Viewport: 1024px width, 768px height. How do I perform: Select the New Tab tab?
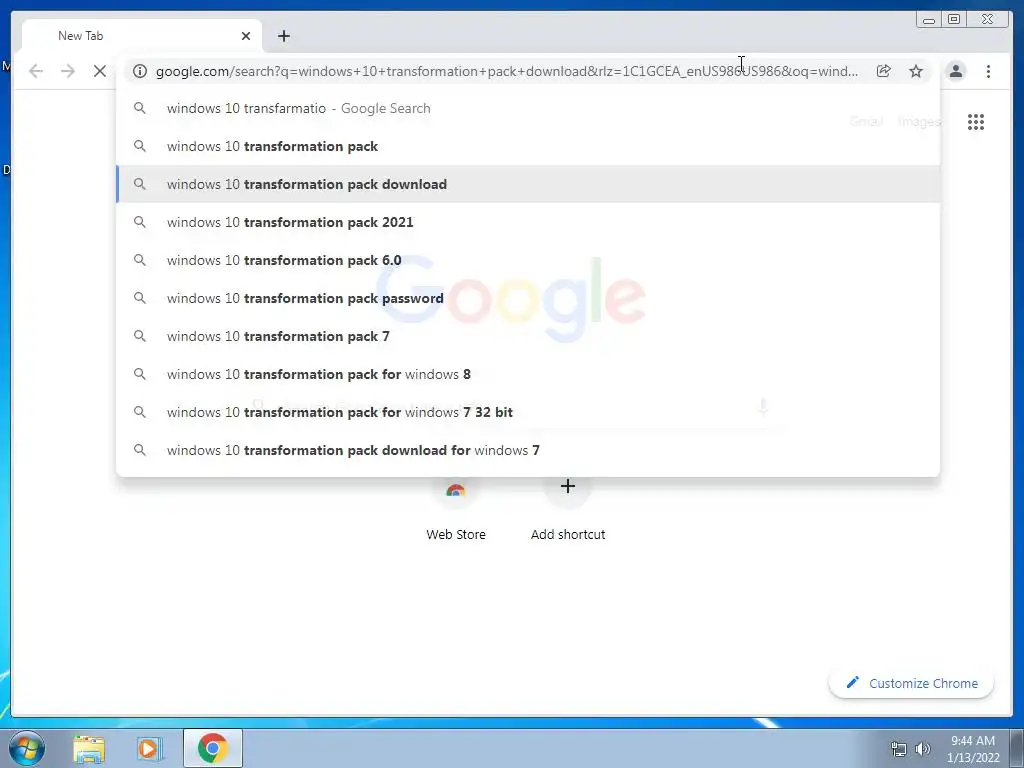point(142,36)
